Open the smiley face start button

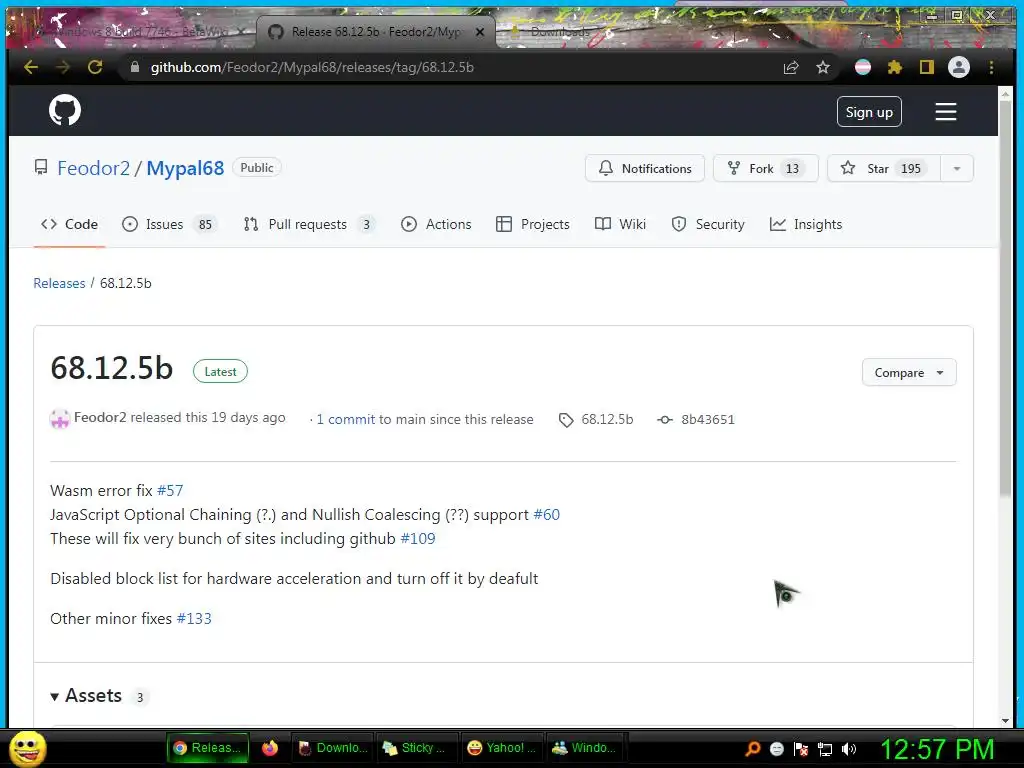[28, 748]
